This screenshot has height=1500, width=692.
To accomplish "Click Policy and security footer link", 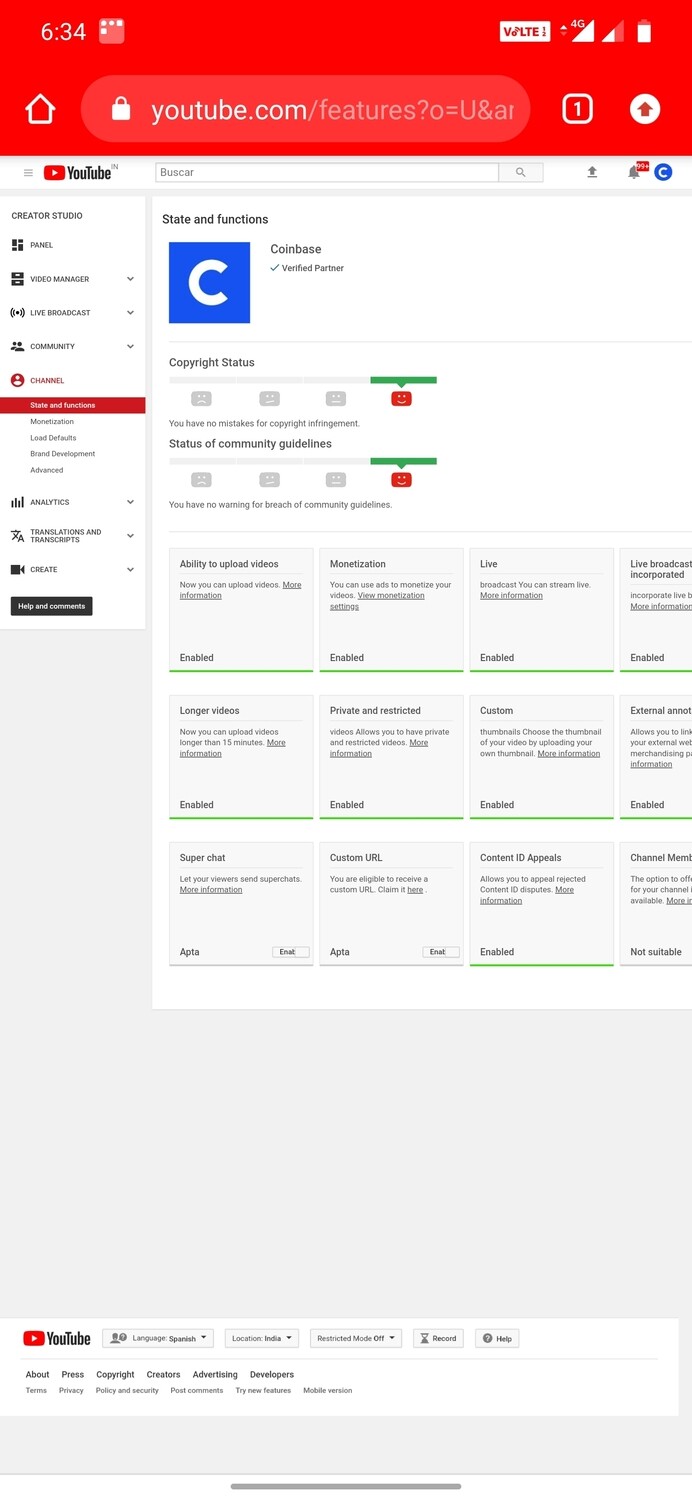I will pyautogui.click(x=127, y=1391).
